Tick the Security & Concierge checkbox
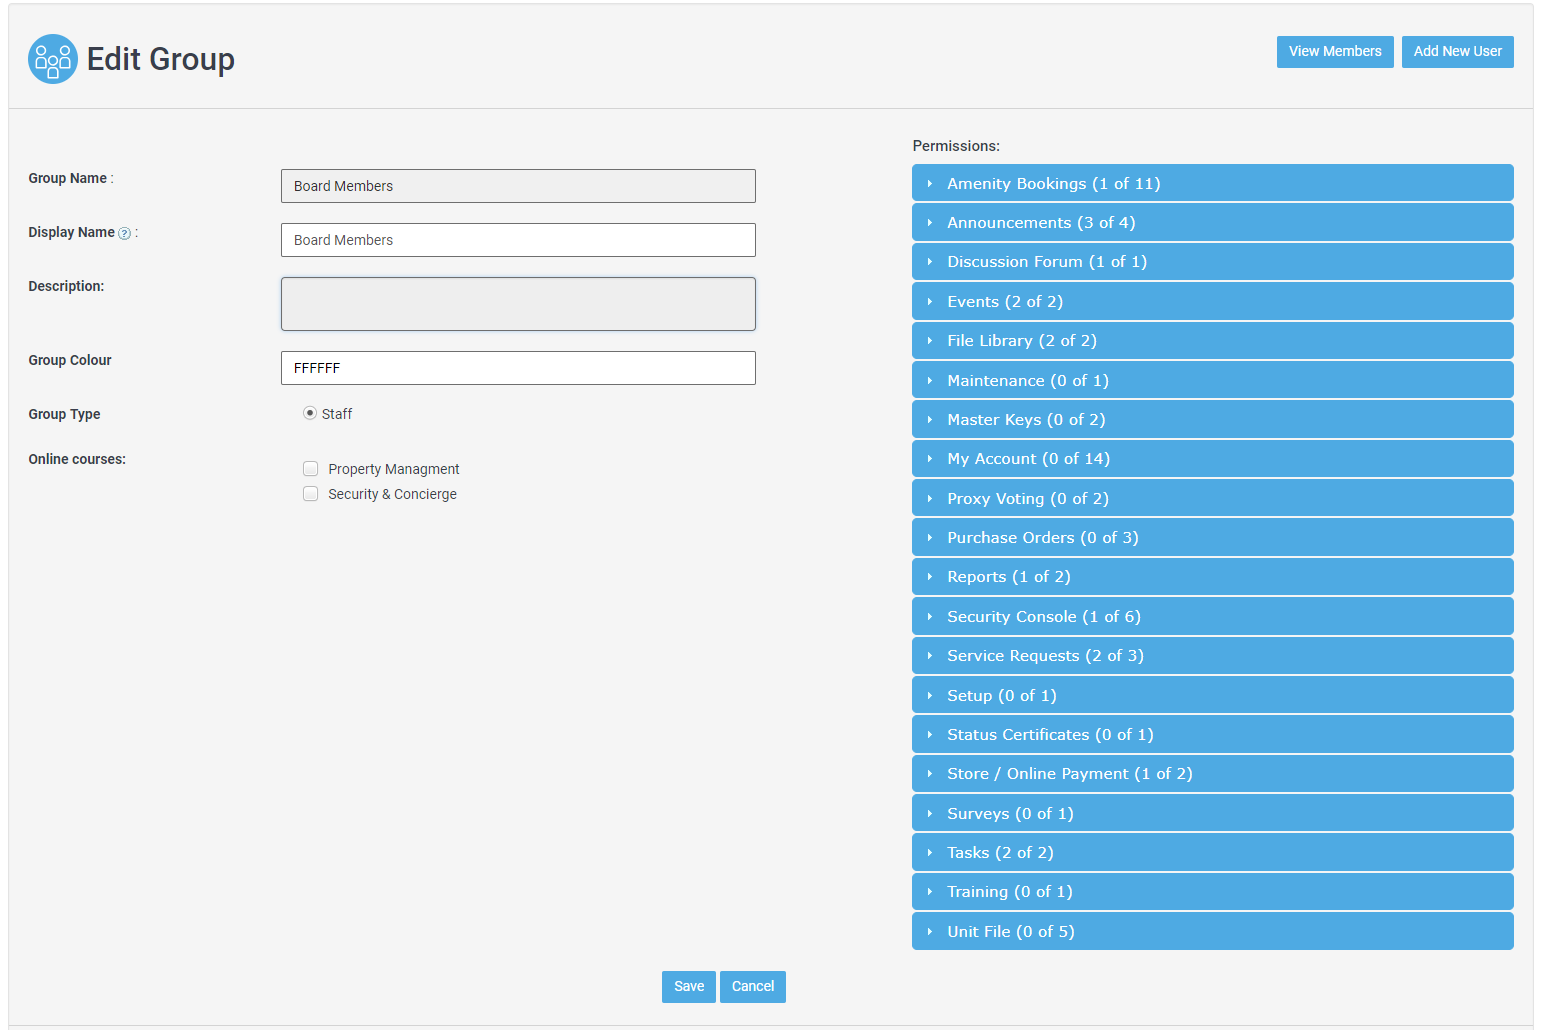The width and height of the screenshot is (1541, 1030). tap(311, 494)
